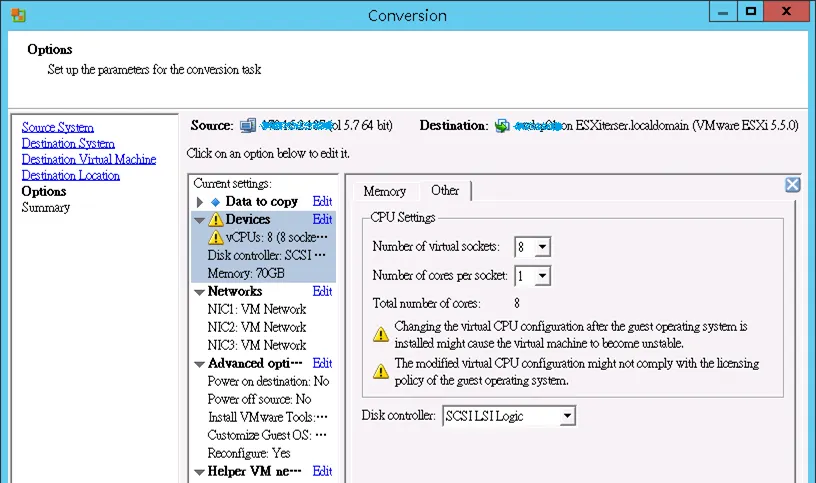Click the warning icon beside vCPUs entry
The image size is (816, 483).
(x=215, y=238)
